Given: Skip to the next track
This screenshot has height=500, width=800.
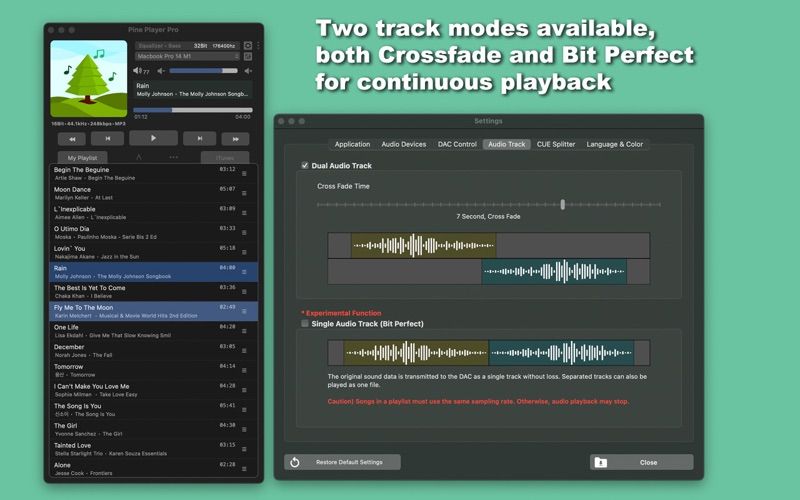Looking at the screenshot, I should [199, 138].
